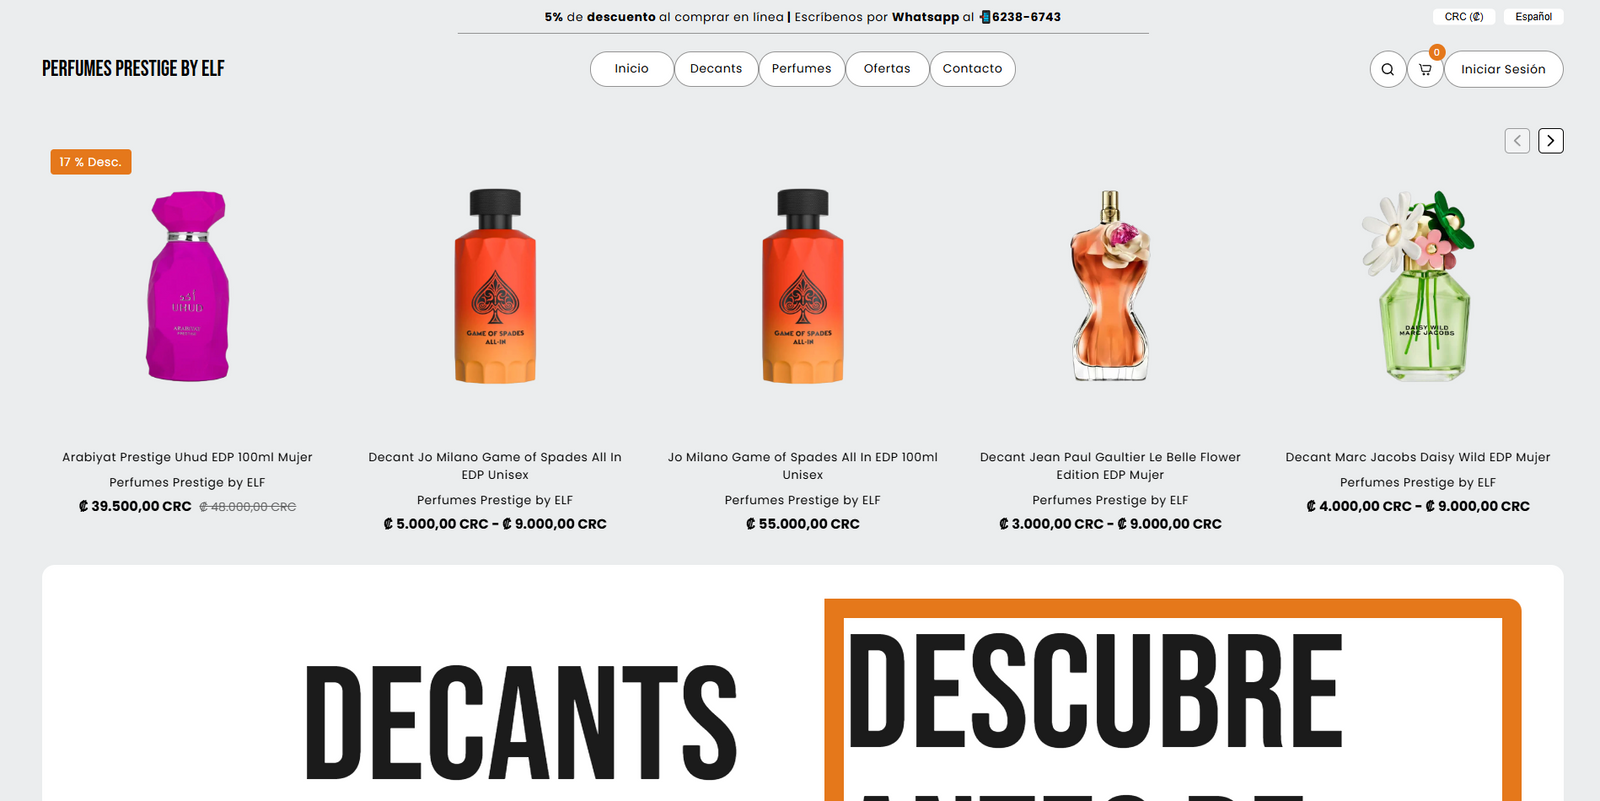Open the Jean Paul Gaultier bottle image
Screen dimensions: 1600x801
tap(1110, 286)
